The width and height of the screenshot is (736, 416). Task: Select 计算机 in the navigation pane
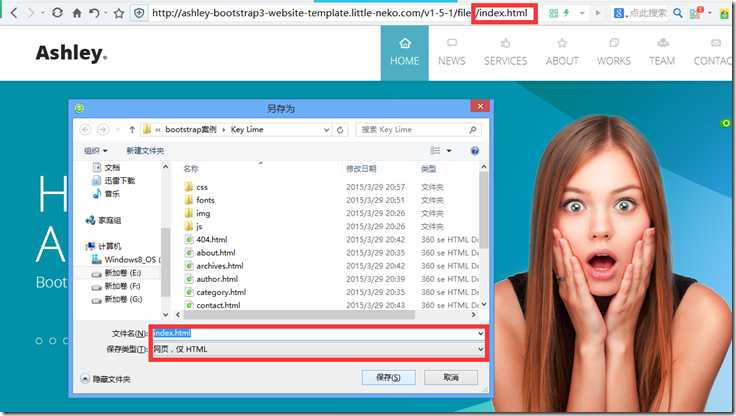[103, 246]
